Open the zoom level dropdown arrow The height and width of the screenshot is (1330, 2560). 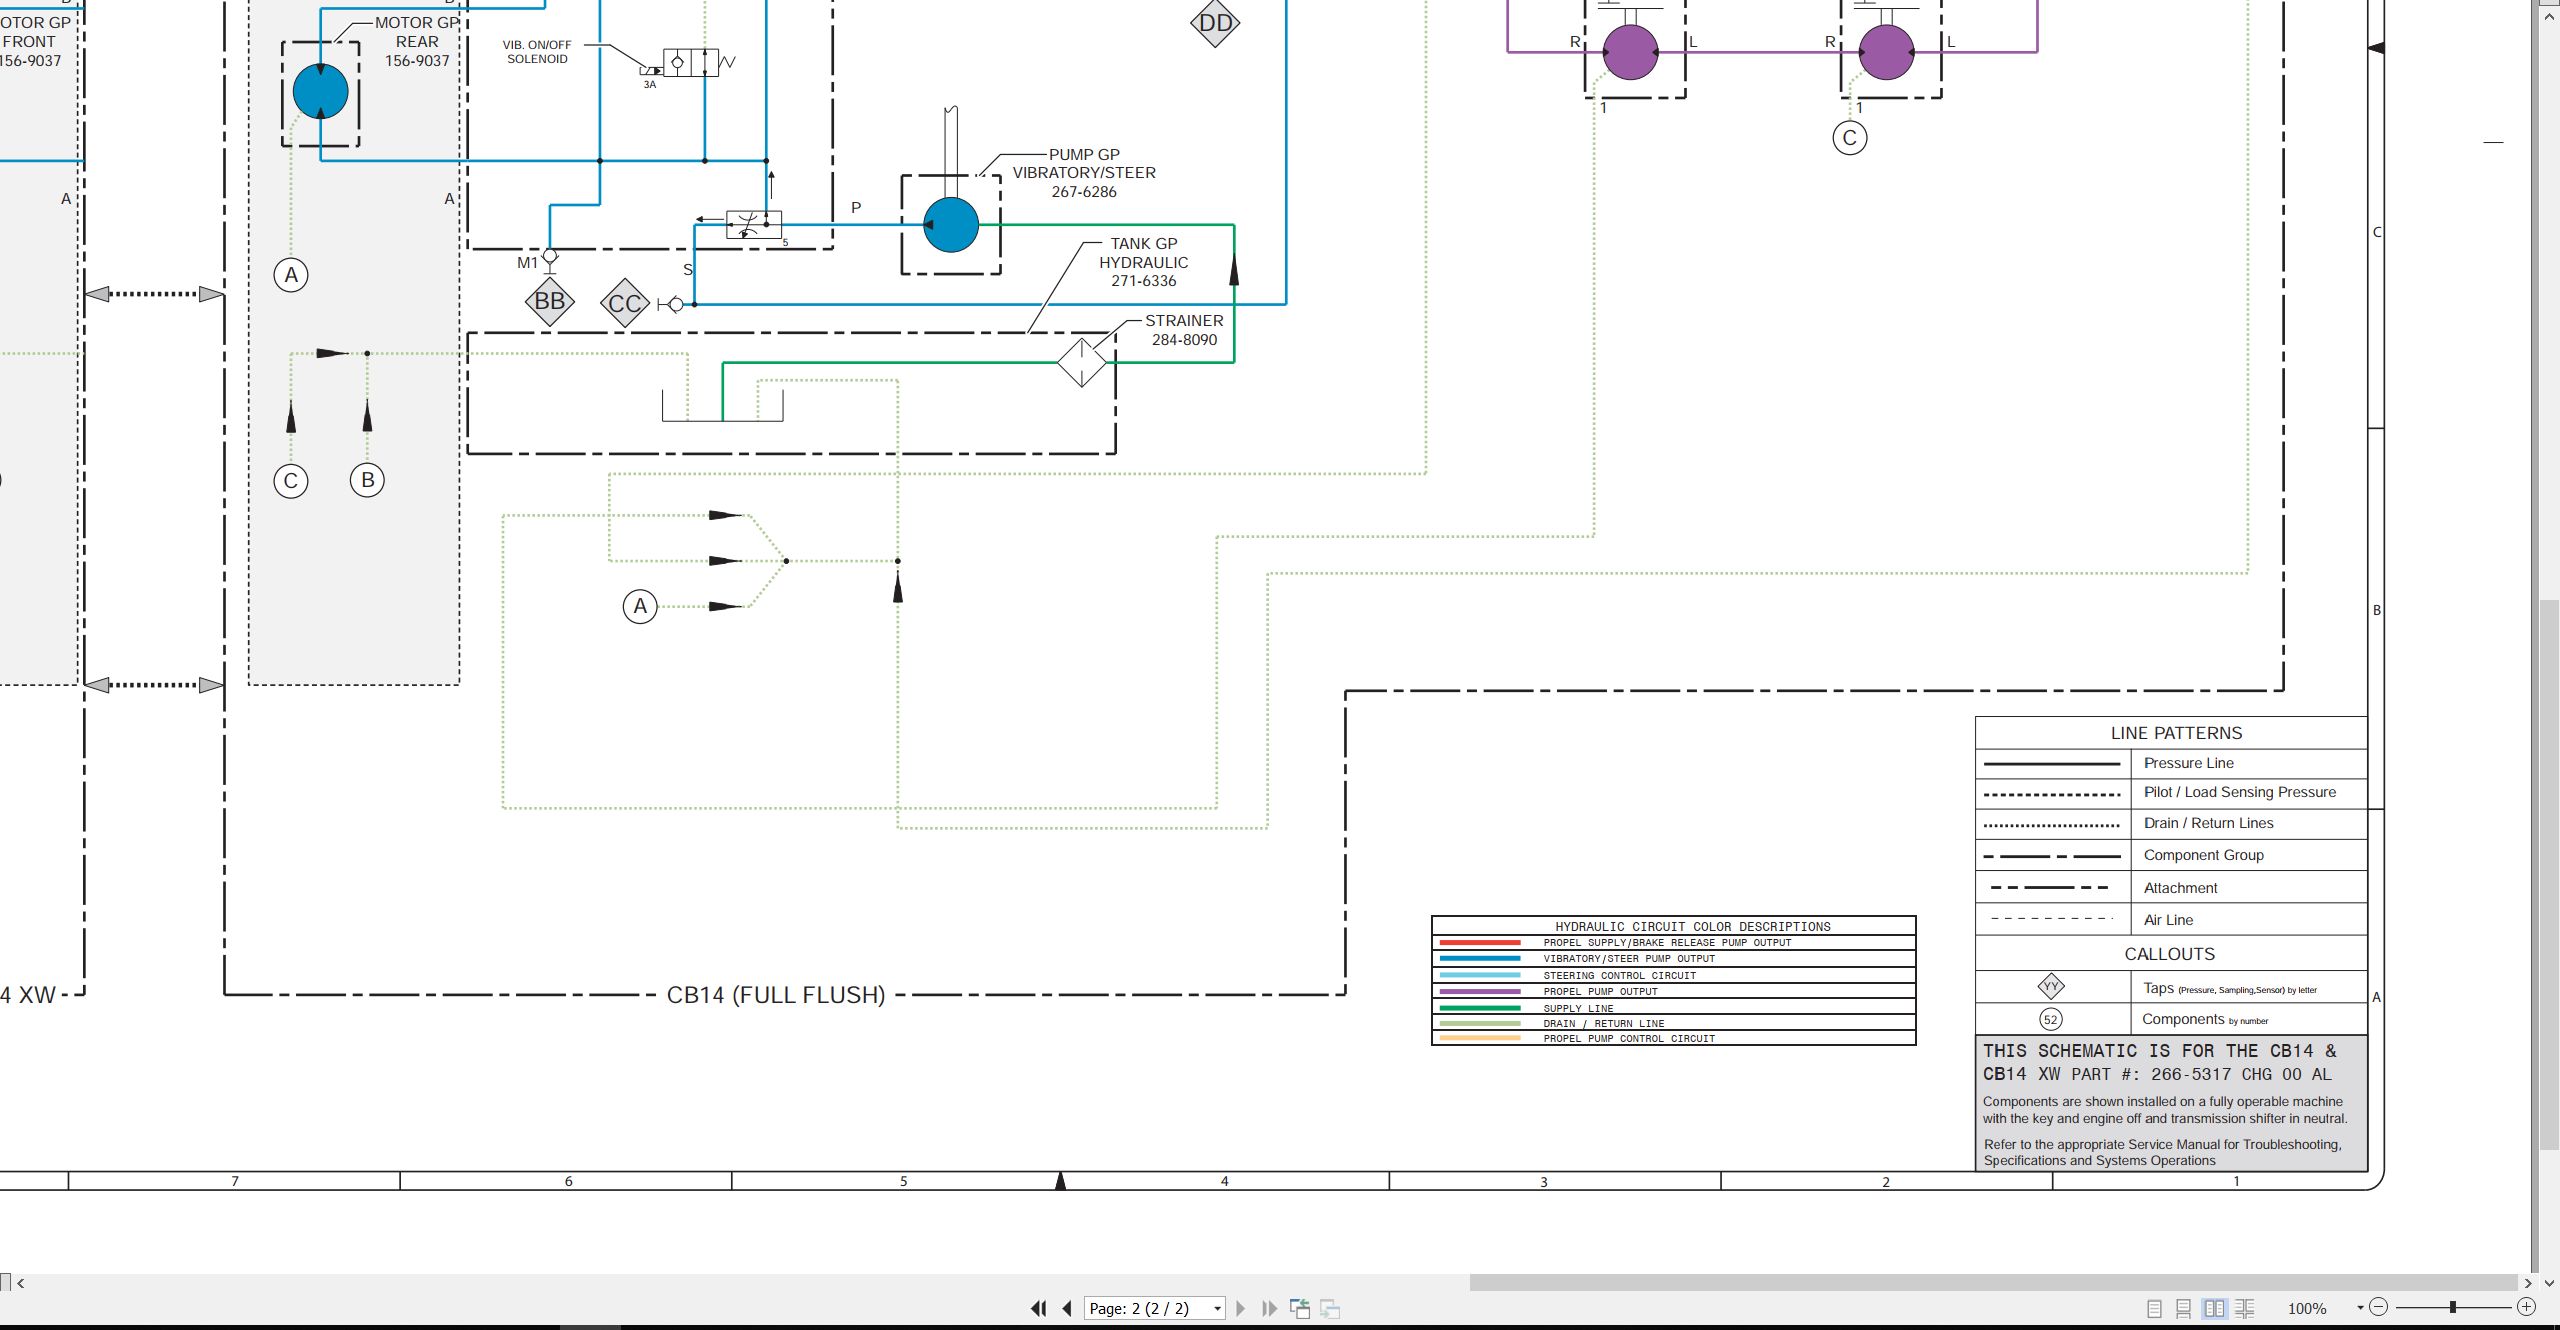[2360, 1308]
